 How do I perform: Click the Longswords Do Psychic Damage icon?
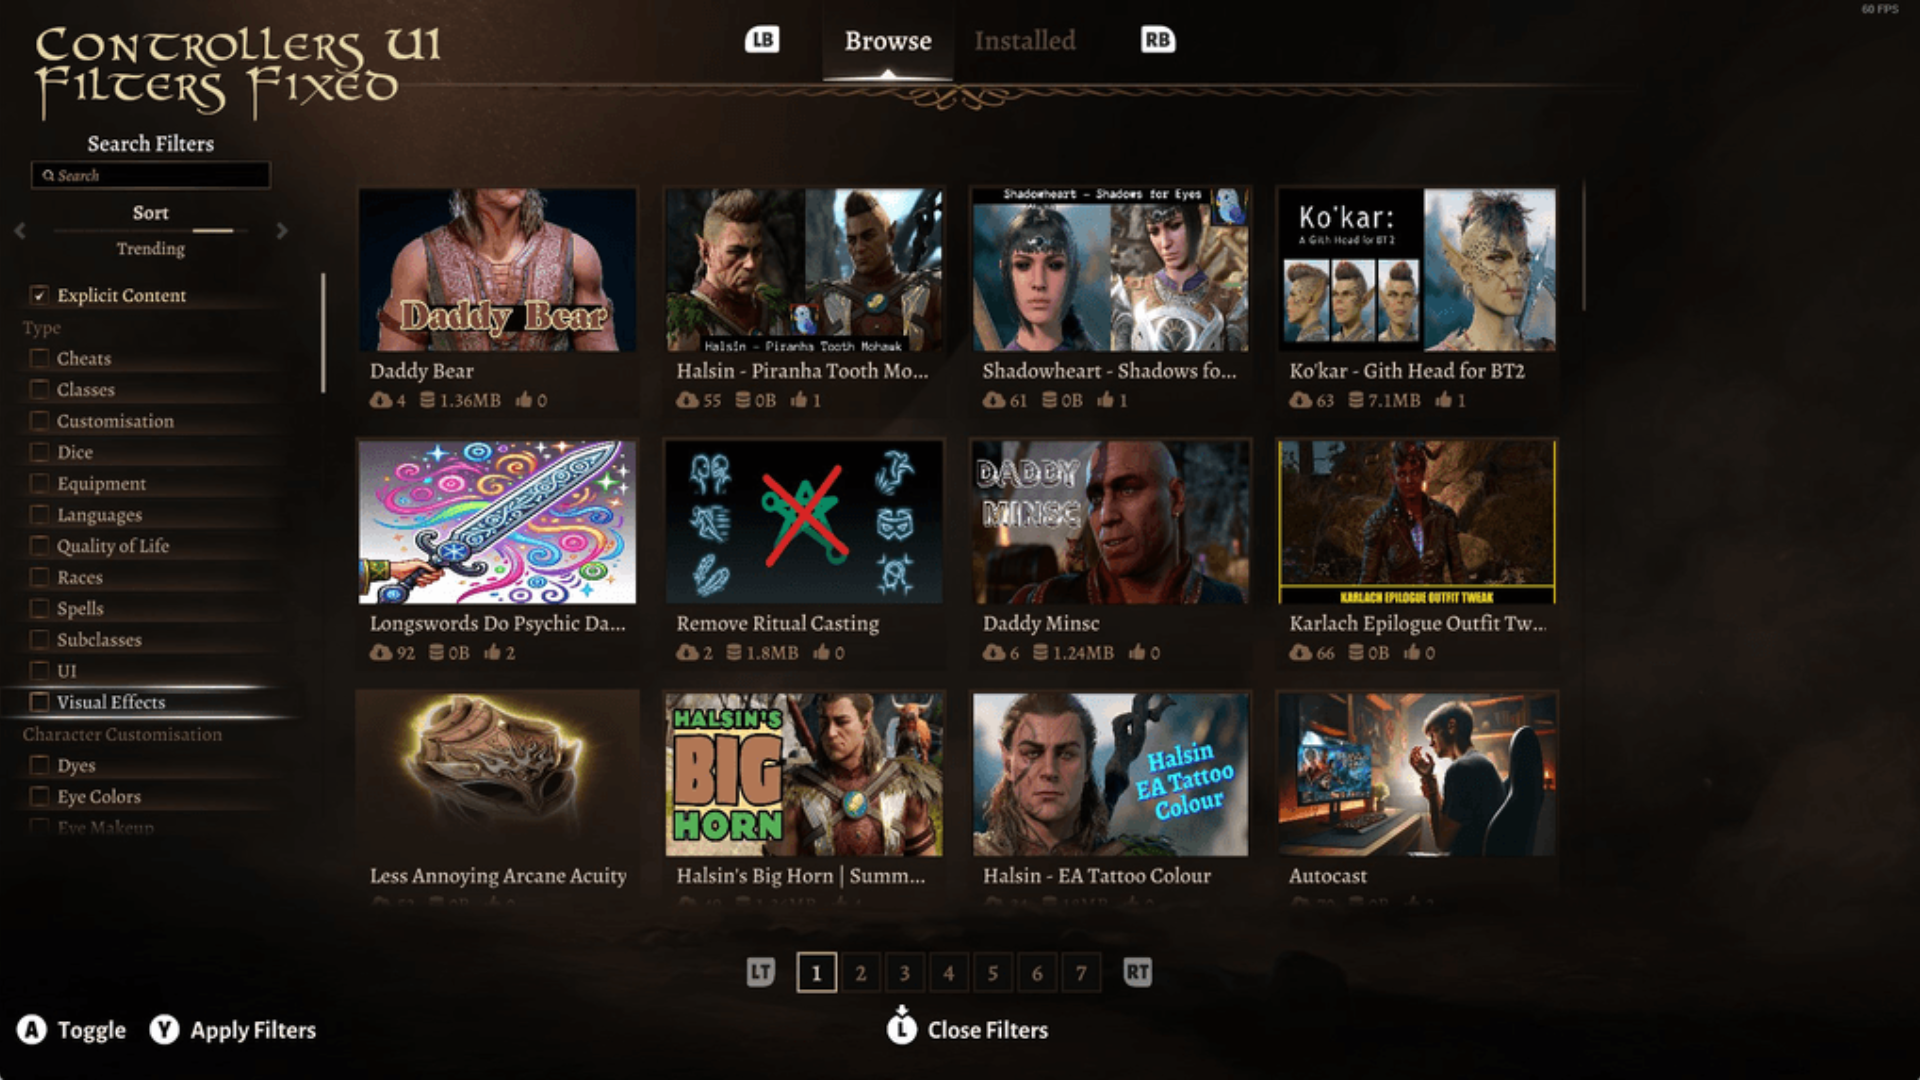coord(498,521)
